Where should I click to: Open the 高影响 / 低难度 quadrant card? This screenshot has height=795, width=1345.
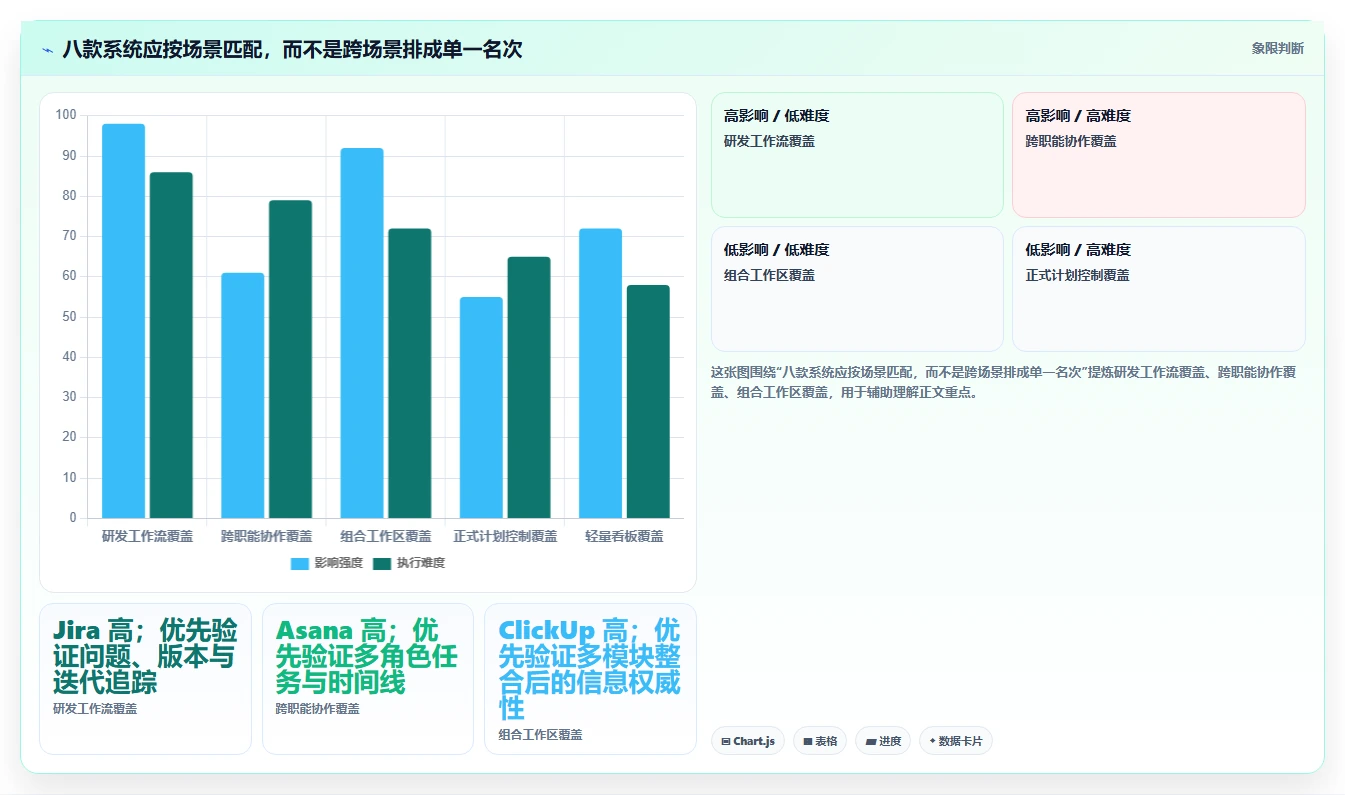point(857,155)
